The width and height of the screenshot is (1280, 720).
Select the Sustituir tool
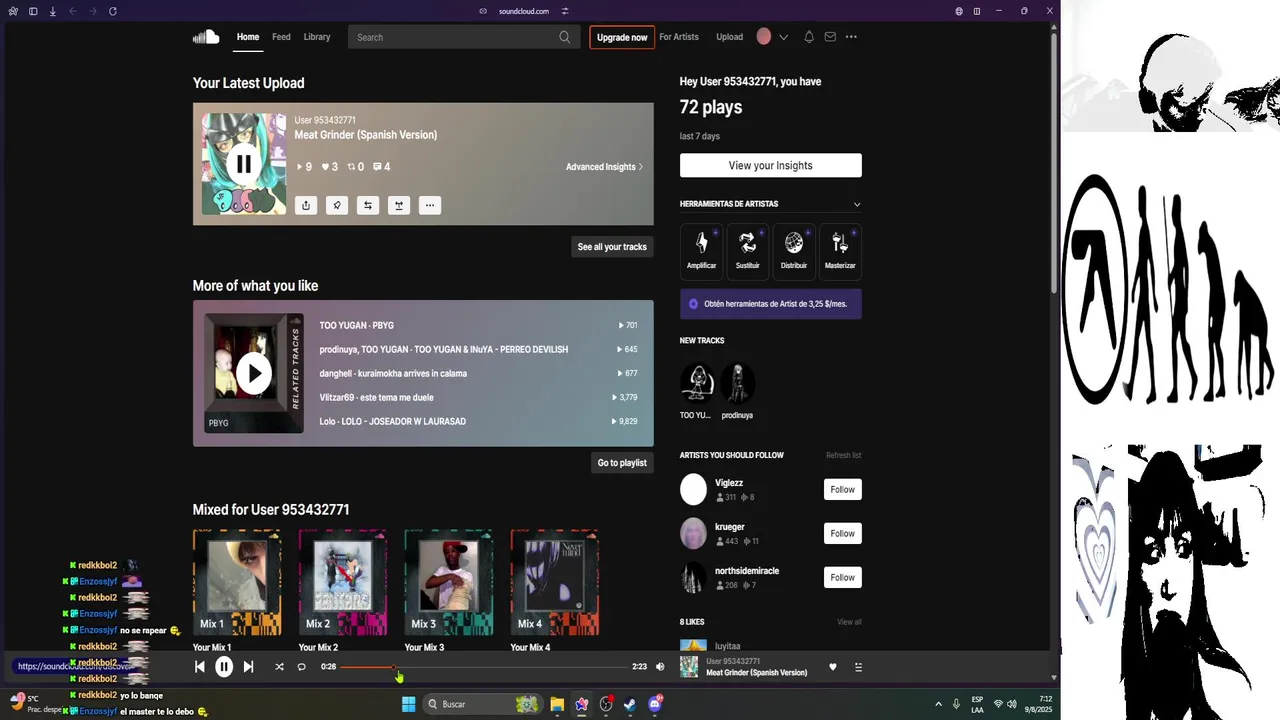pyautogui.click(x=747, y=251)
